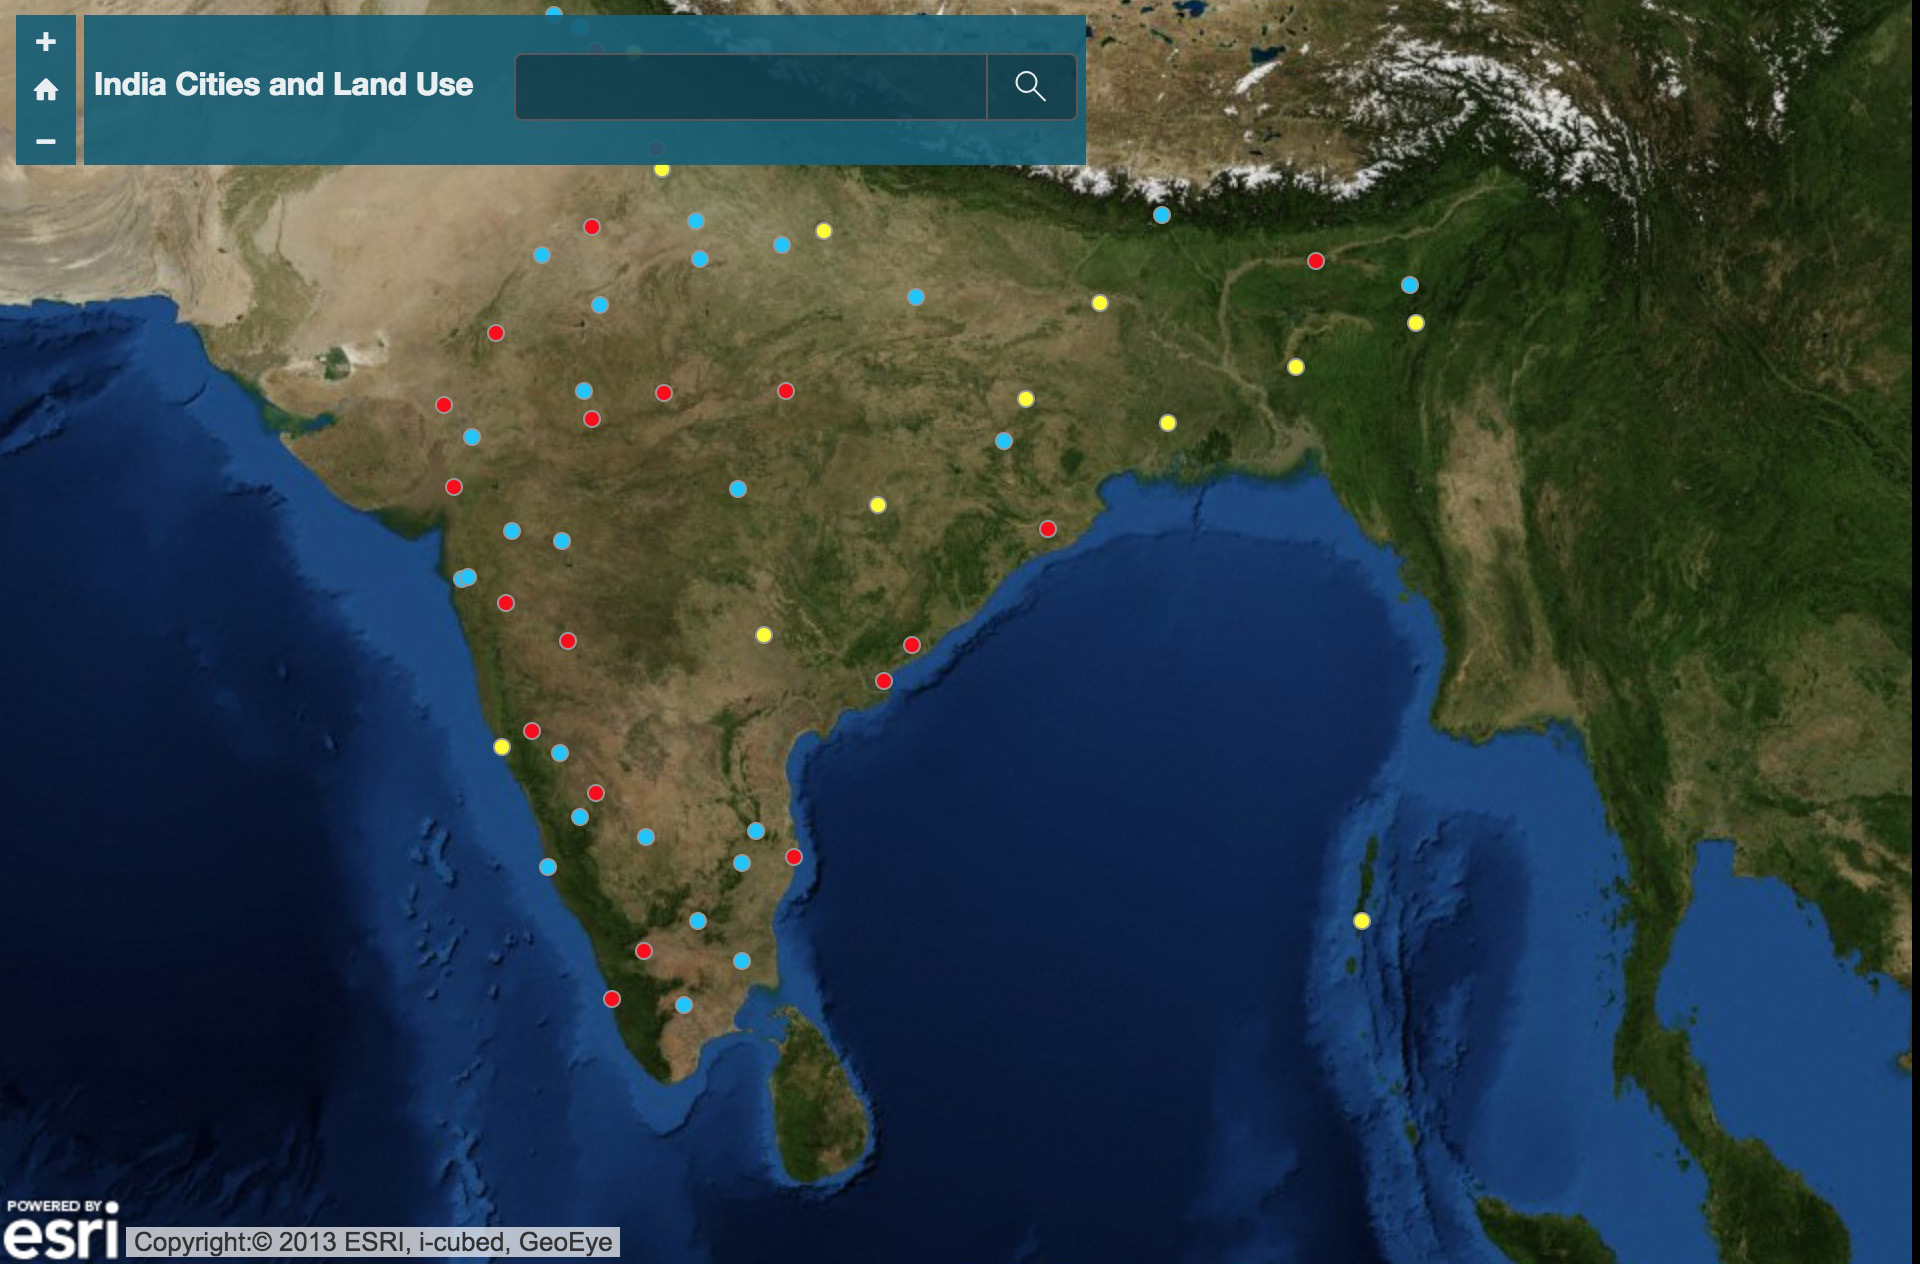Select yellow marker just below header bar
This screenshot has height=1264, width=1920.
(x=662, y=170)
